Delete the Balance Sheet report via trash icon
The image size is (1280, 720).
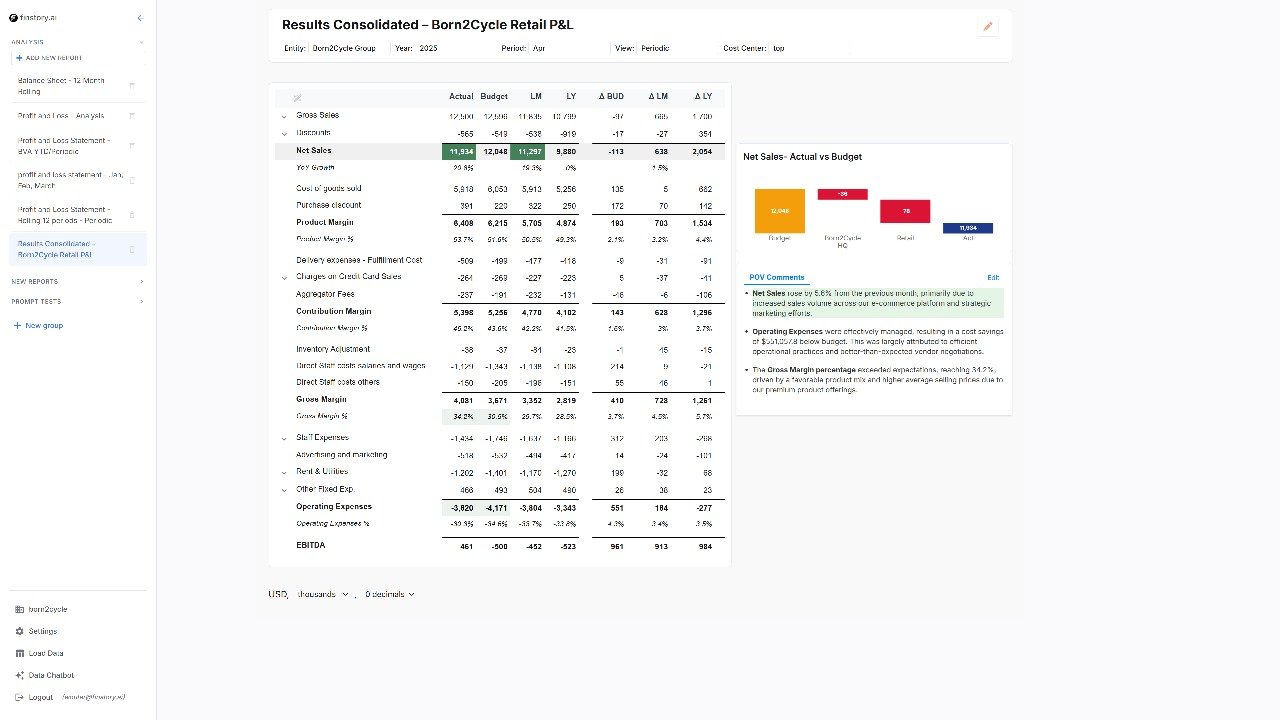[132, 86]
